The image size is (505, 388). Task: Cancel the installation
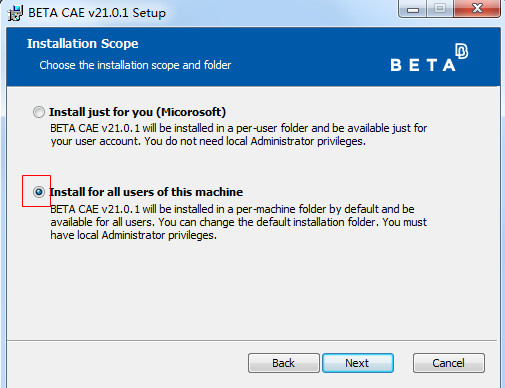point(449,363)
